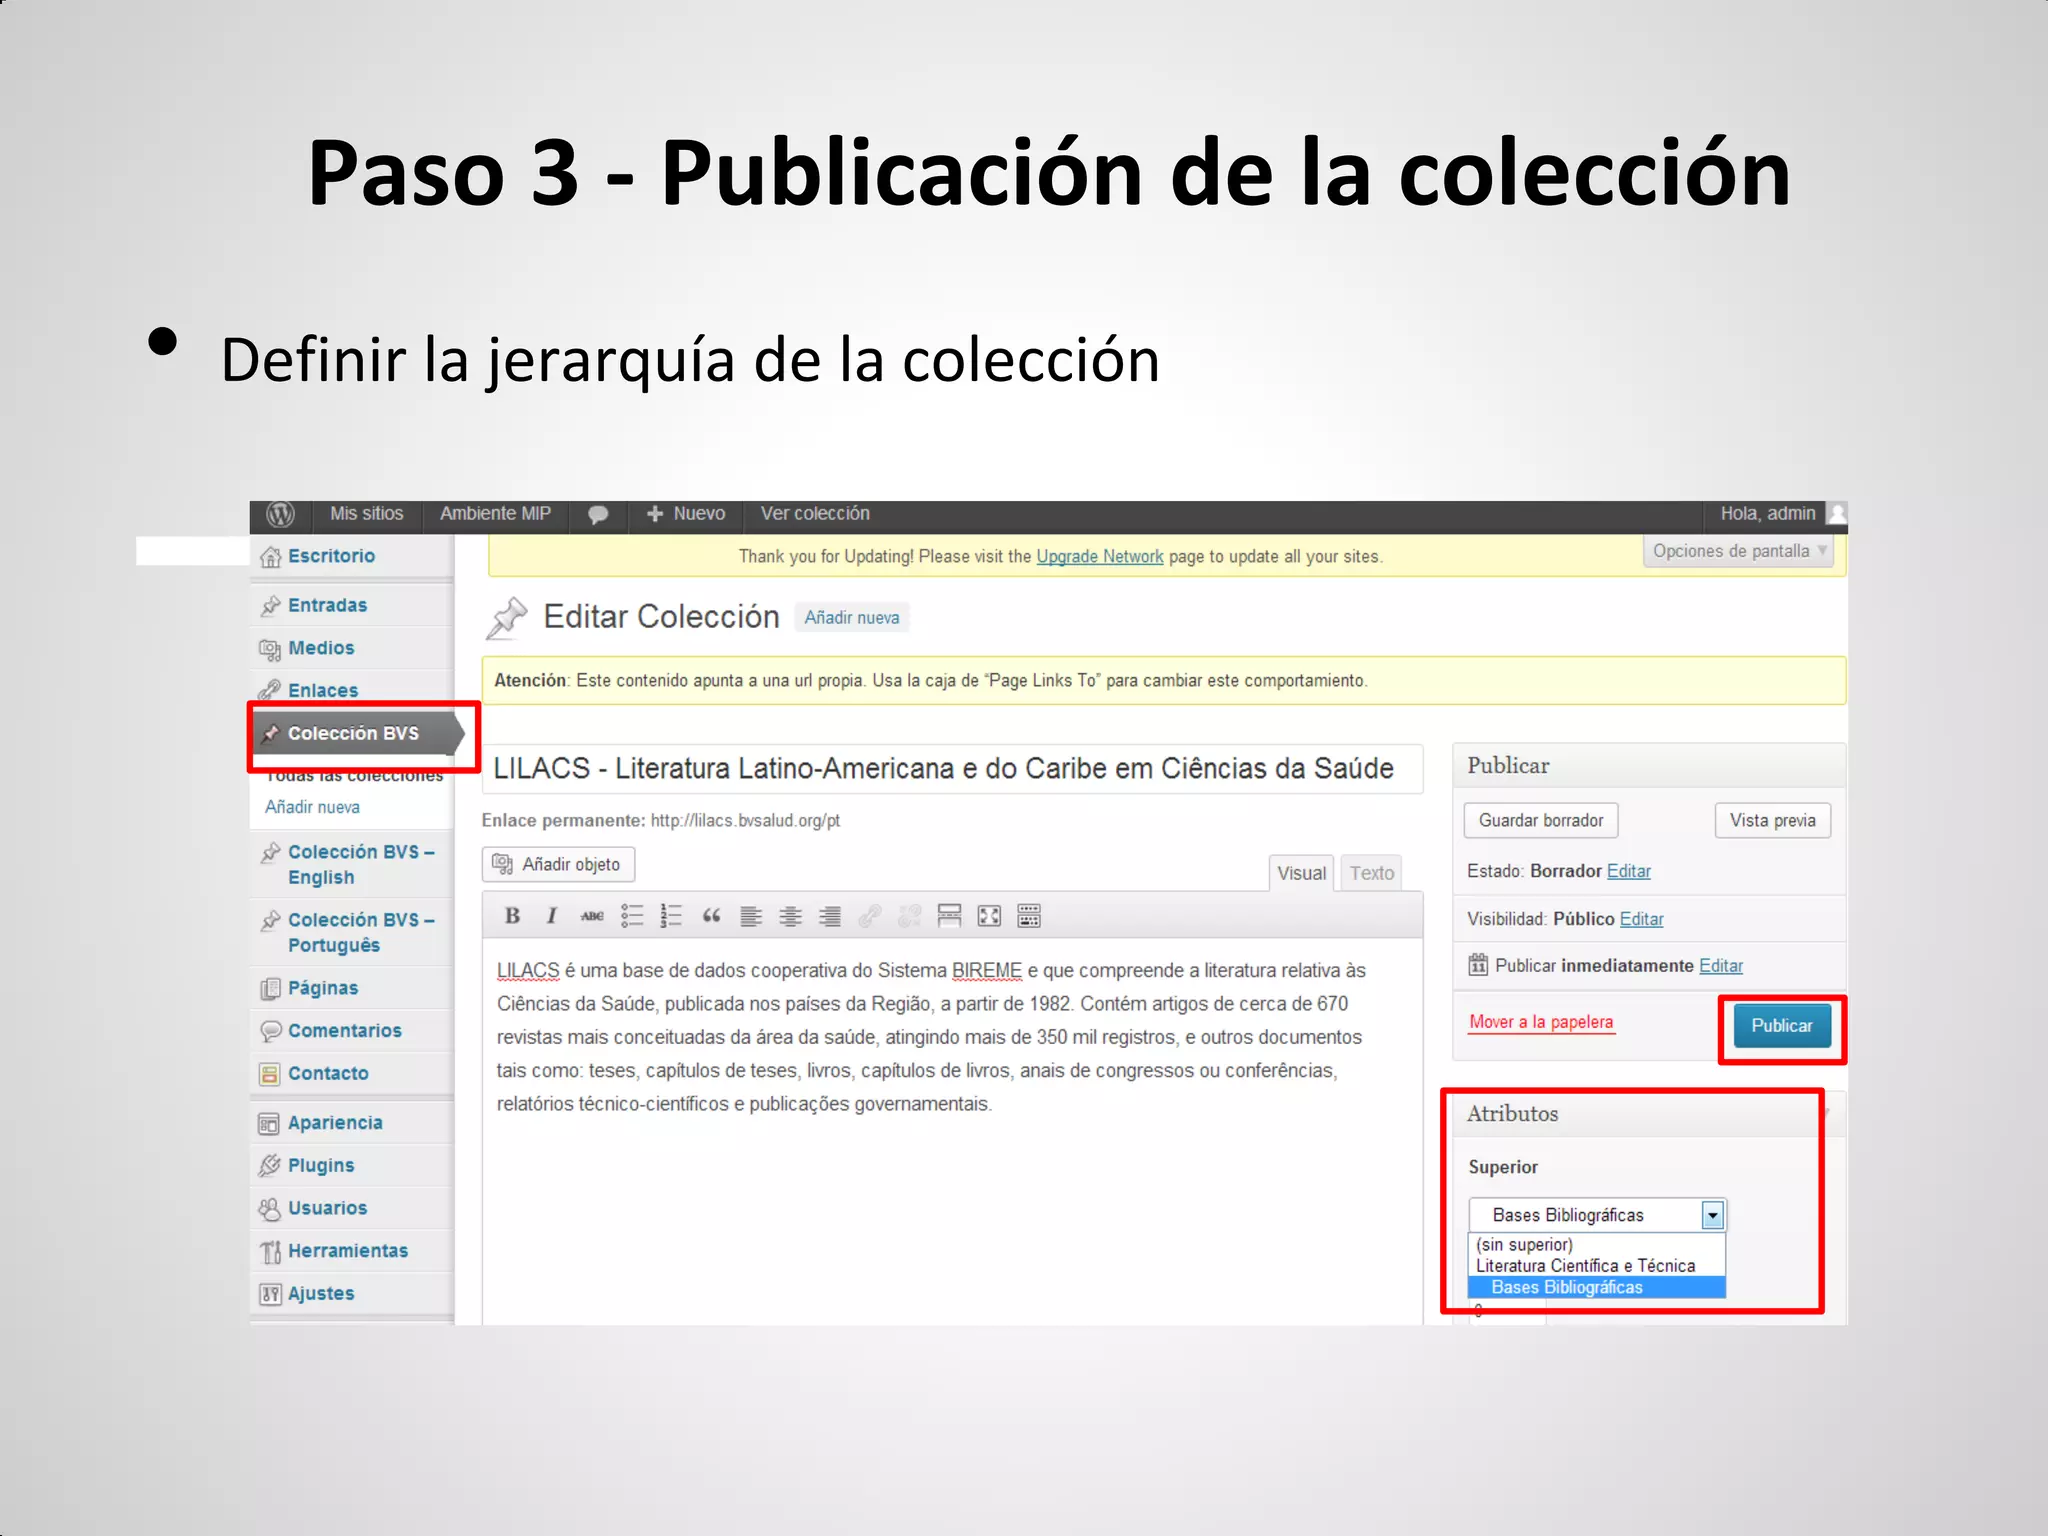The height and width of the screenshot is (1536, 2048).
Task: Click Vista previa button
Action: [x=1772, y=820]
